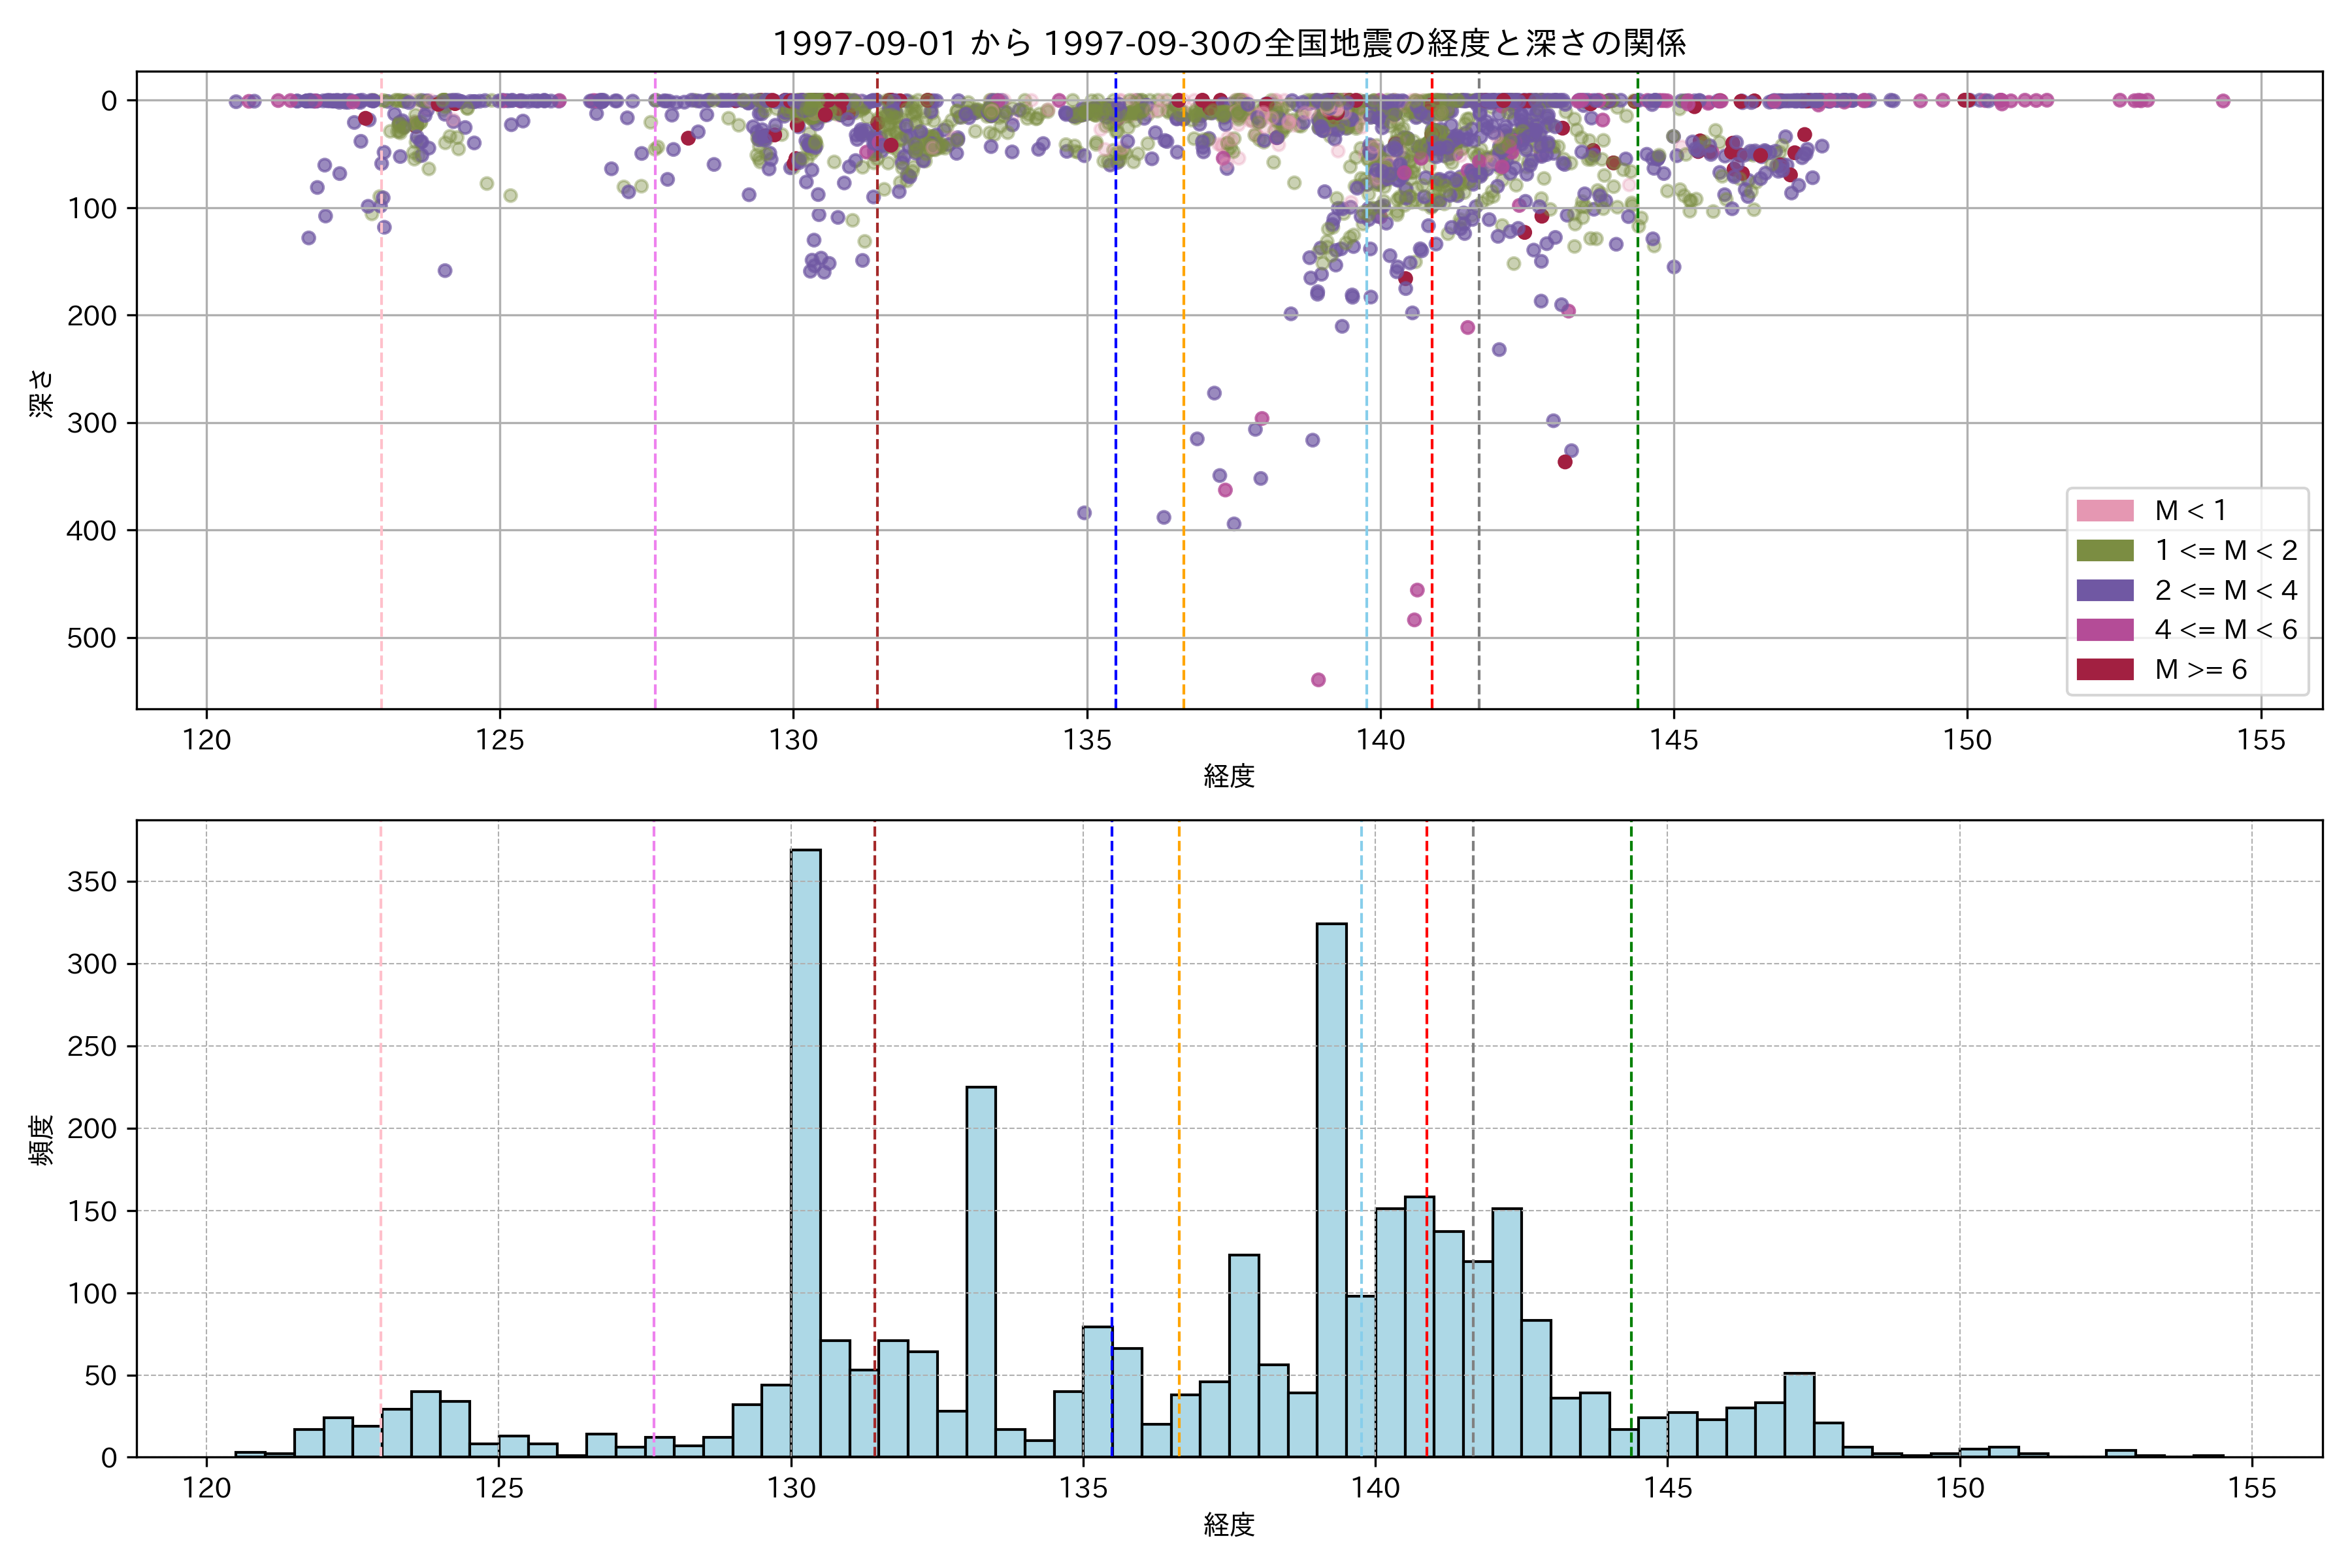Select the purple 2 <= M < 4 swatch
Viewport: 2352px width, 1568px height.
[2104, 590]
